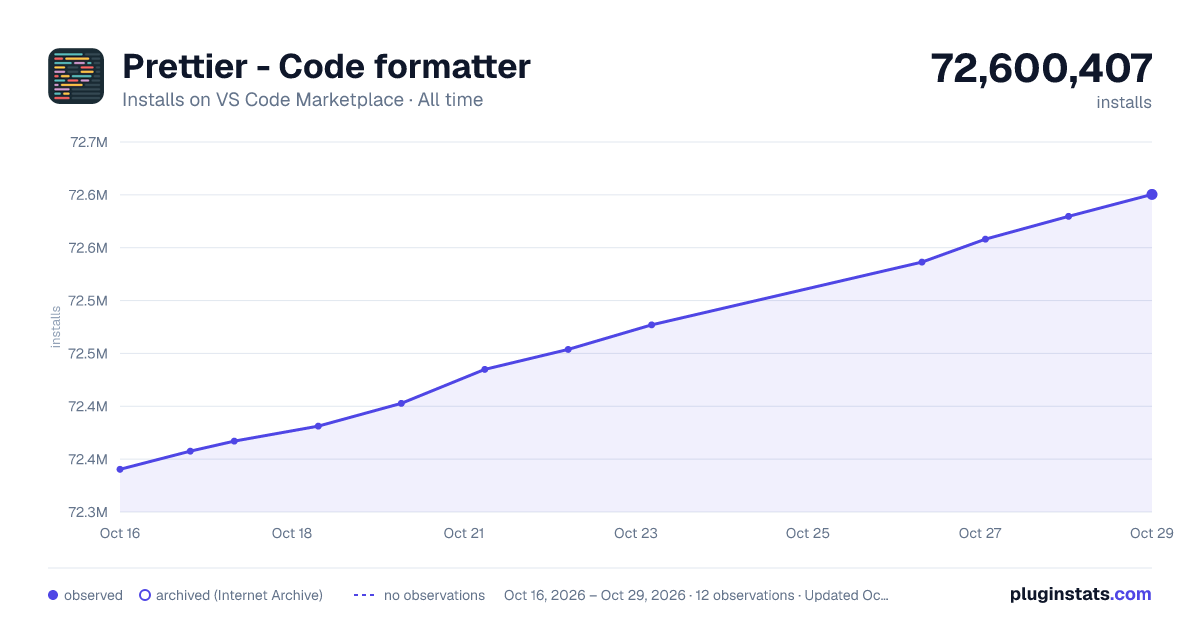Click the "no observations" legend label
Image resolution: width=1200 pixels, height=630 pixels.
434,595
